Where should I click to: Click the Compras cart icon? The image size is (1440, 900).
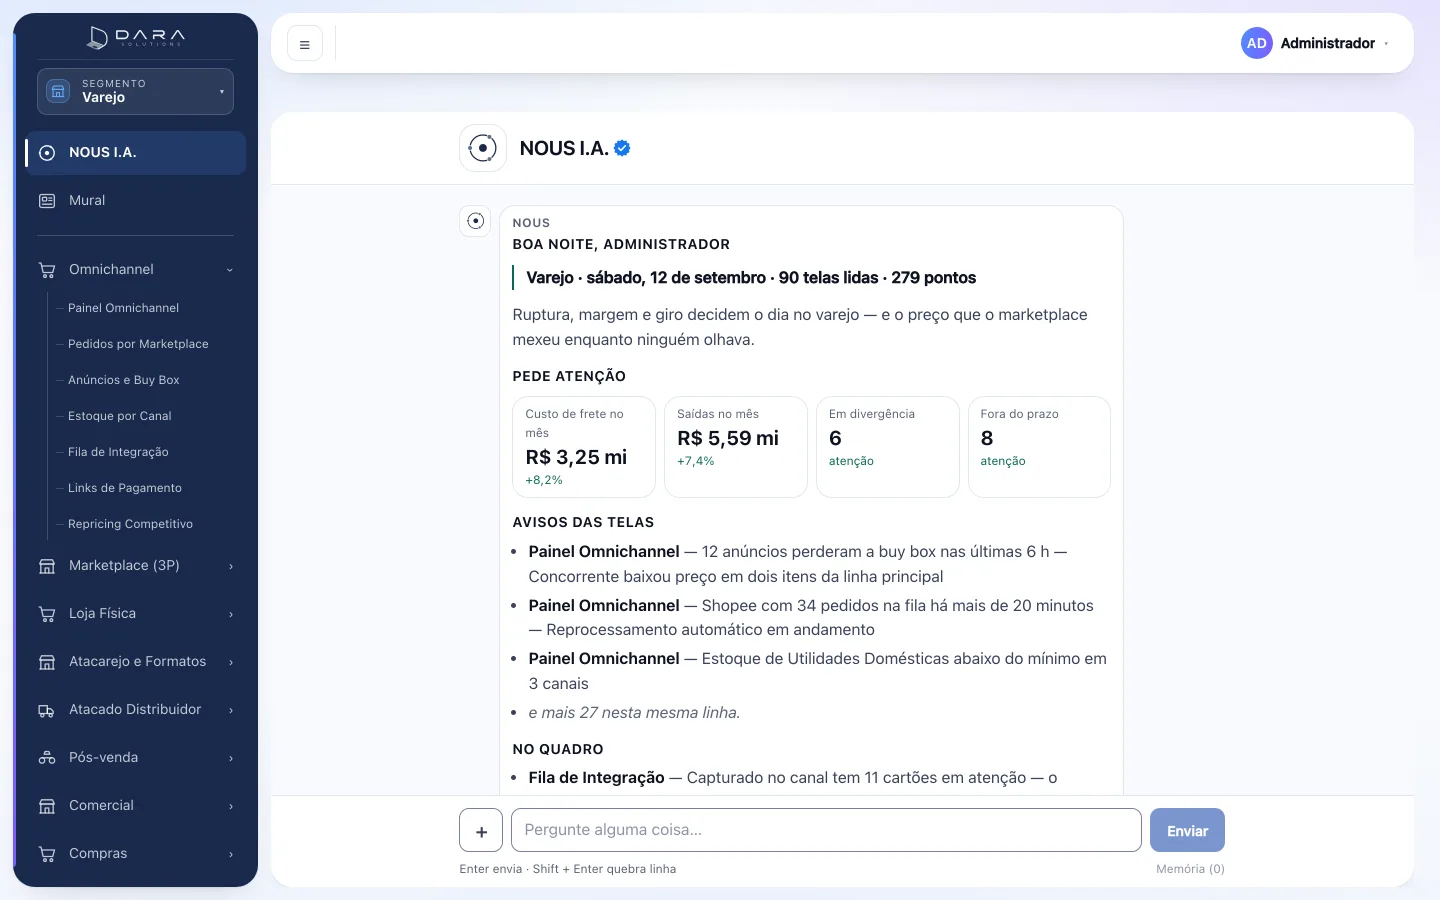[x=47, y=854]
